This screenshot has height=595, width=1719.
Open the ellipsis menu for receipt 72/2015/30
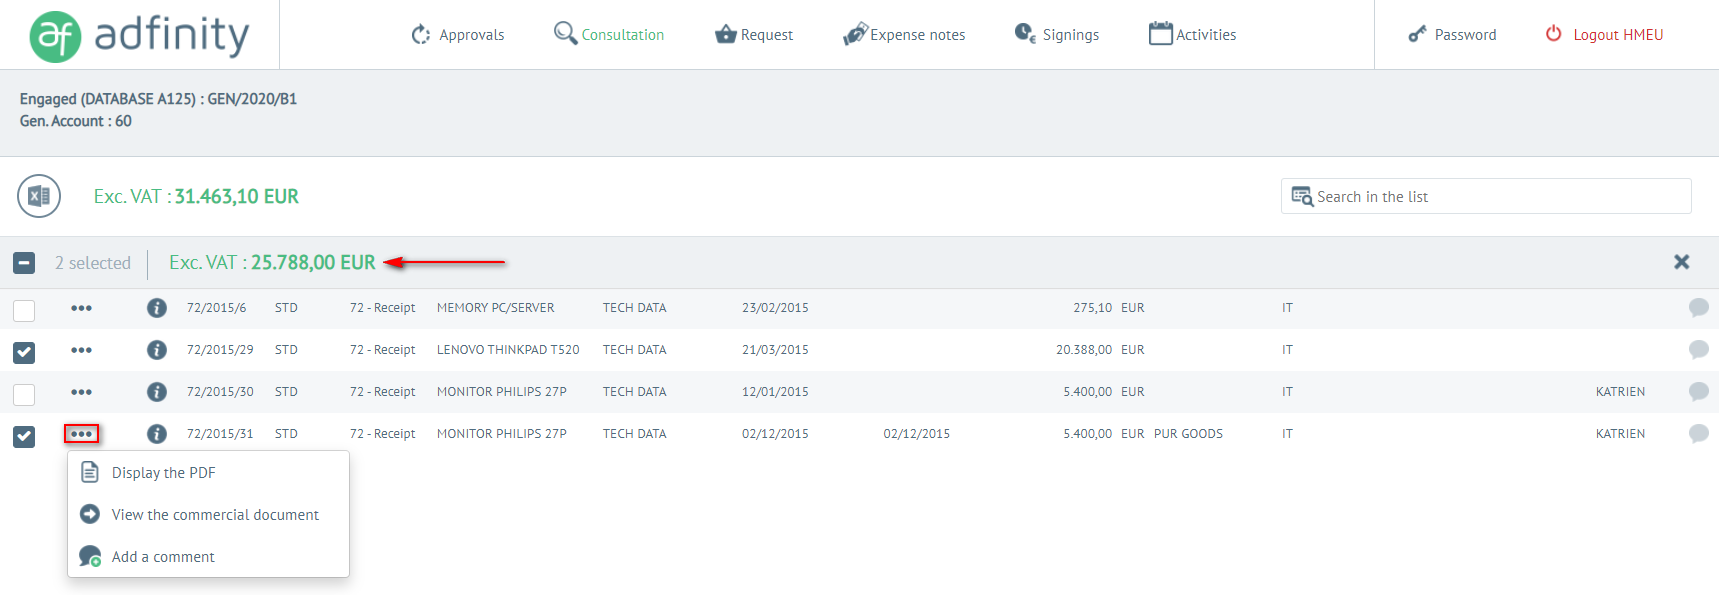tap(81, 392)
